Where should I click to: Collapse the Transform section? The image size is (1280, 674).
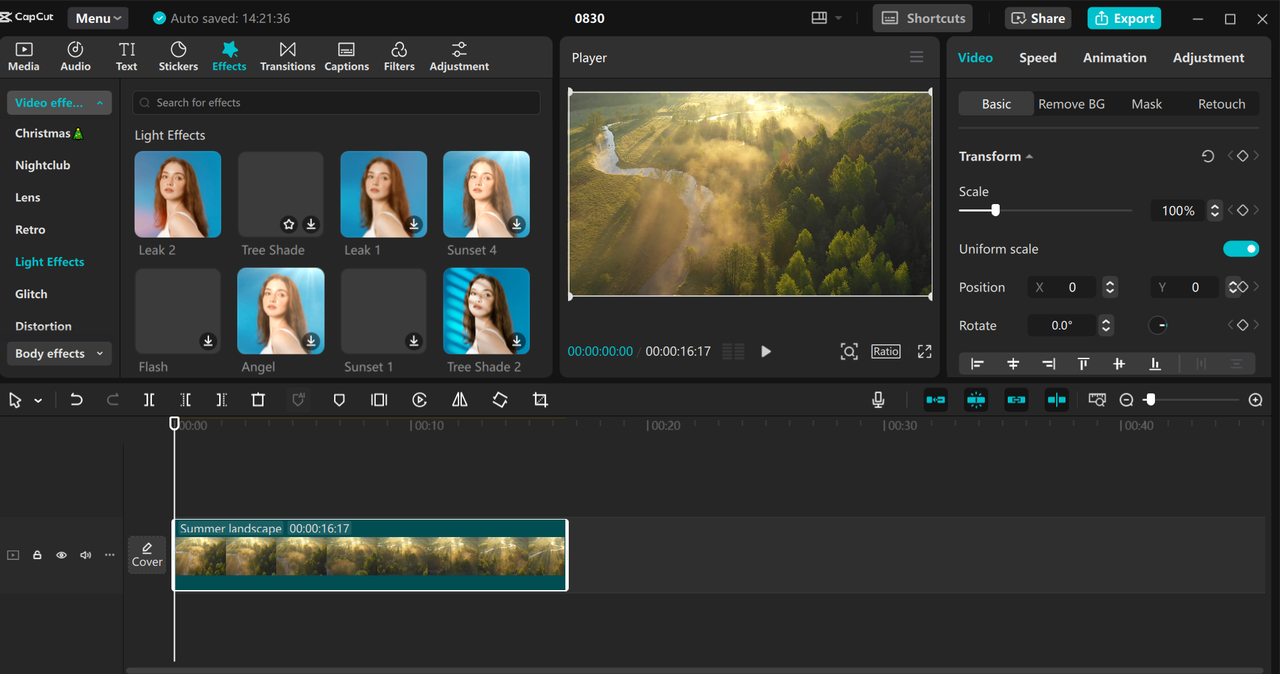coord(1029,157)
